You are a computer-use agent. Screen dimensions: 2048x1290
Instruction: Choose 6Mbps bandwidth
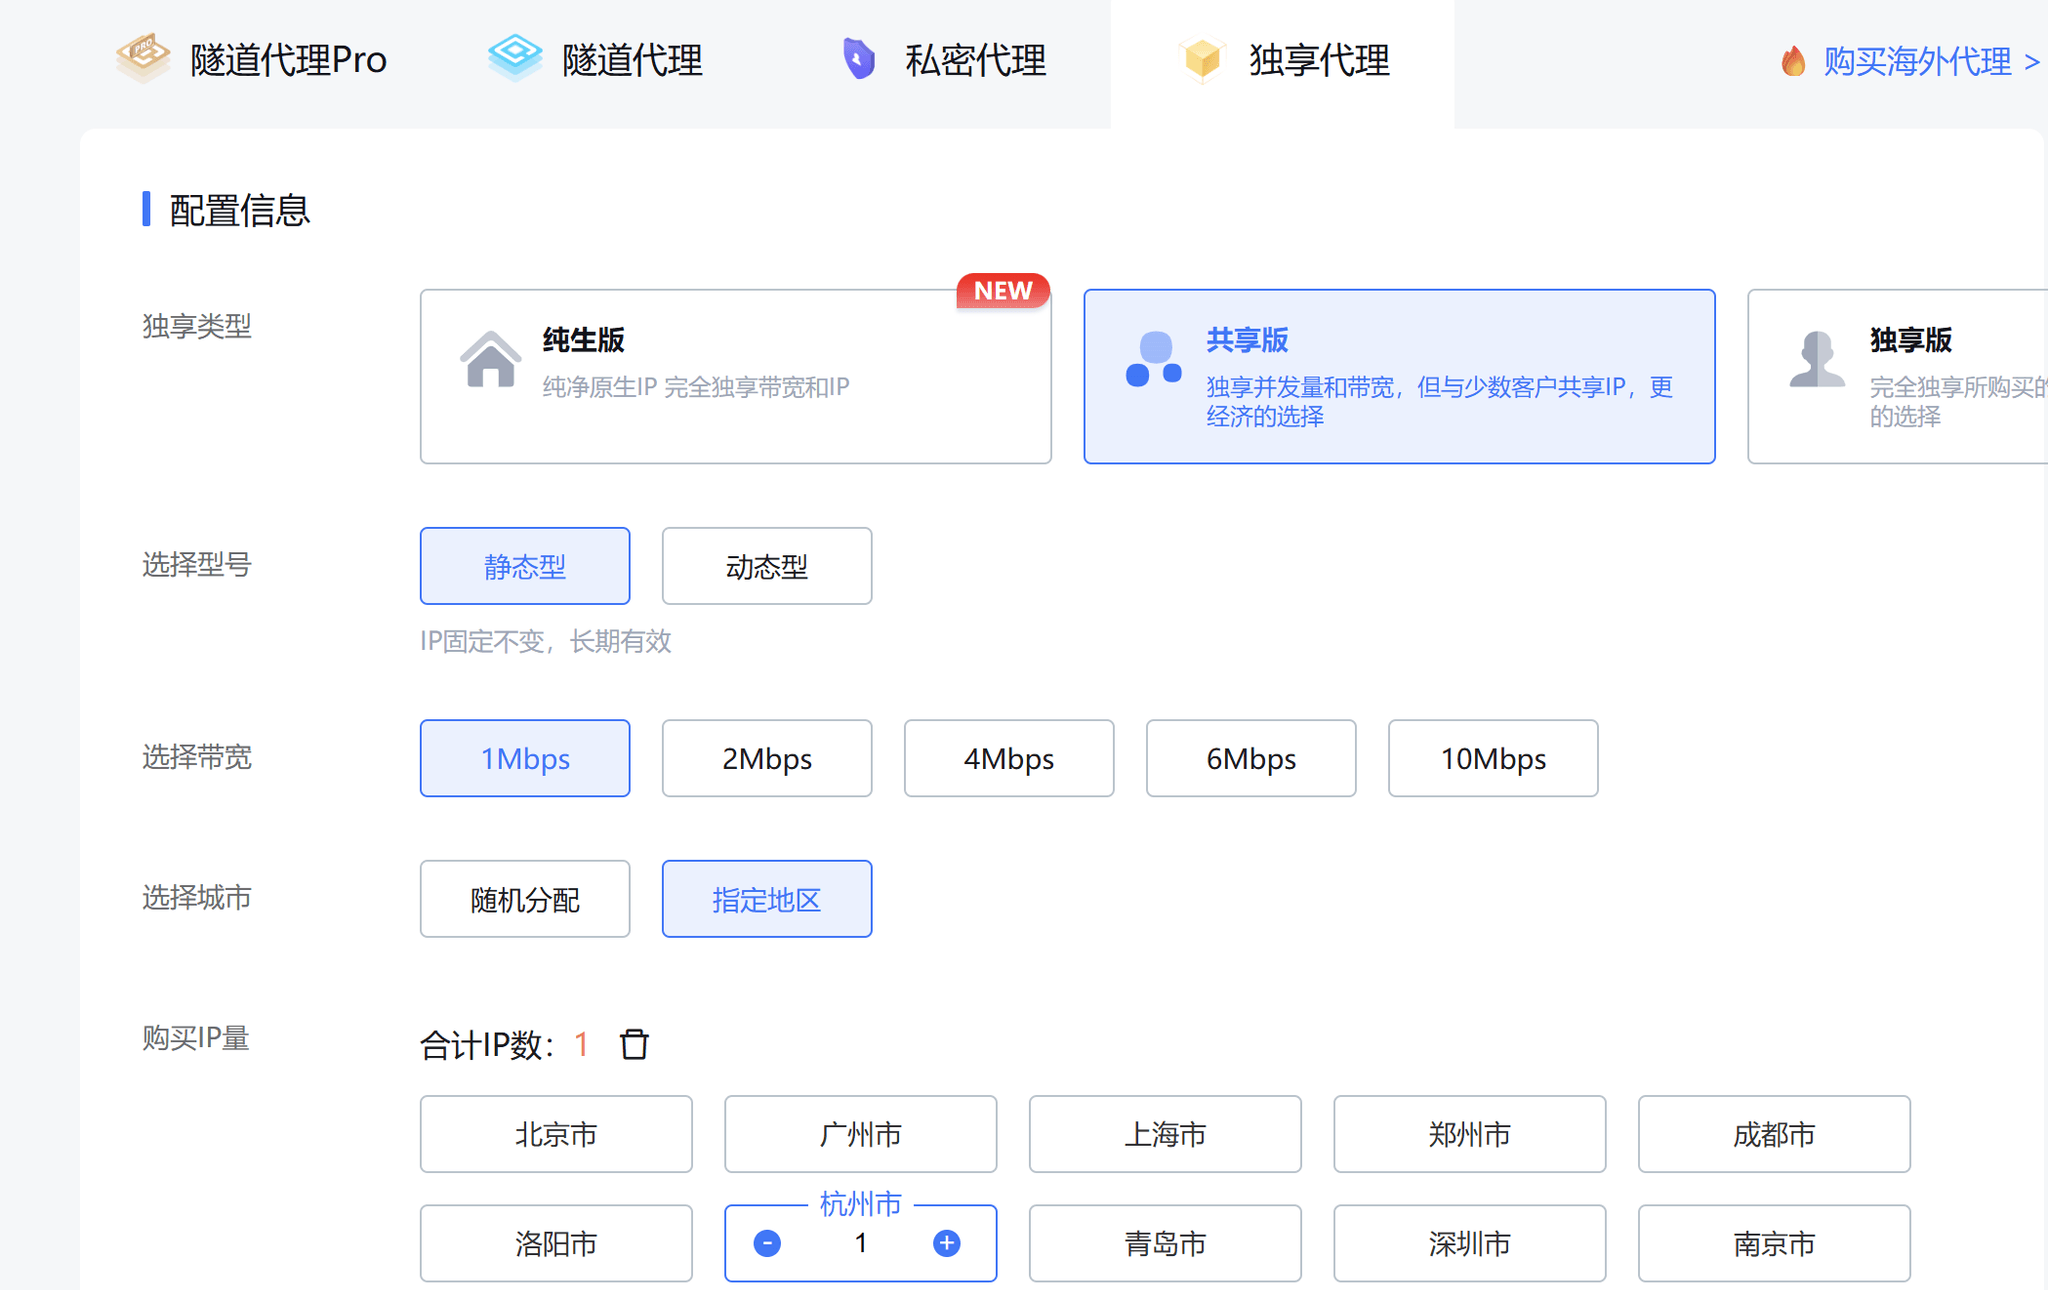[x=1251, y=758]
